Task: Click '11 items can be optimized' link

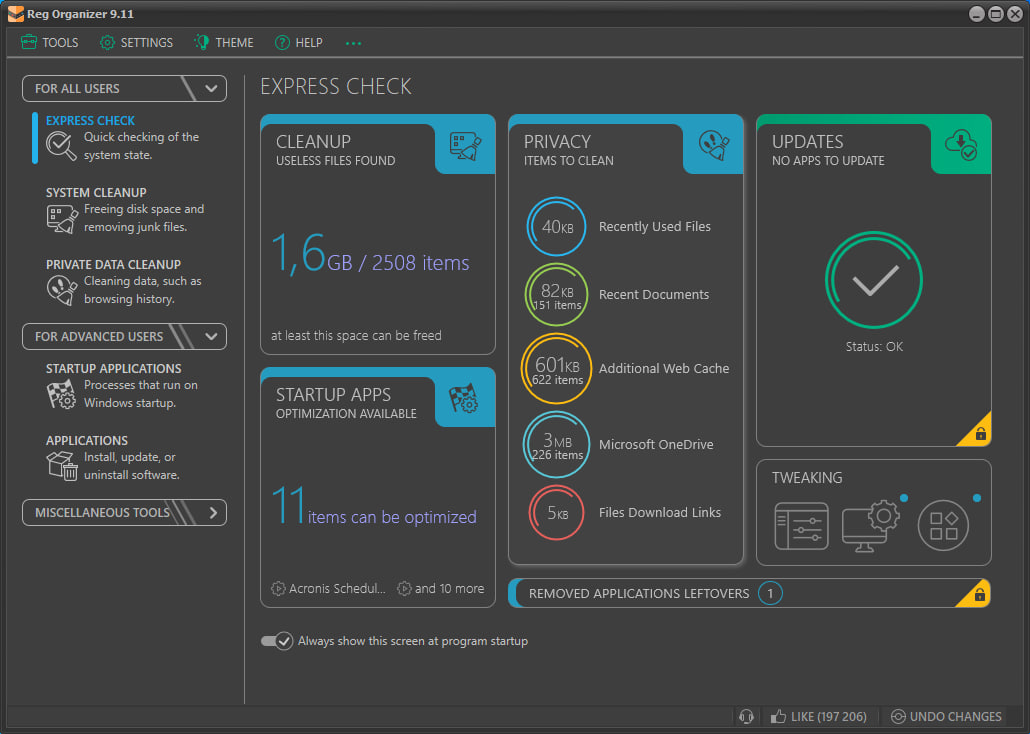Action: (x=374, y=507)
